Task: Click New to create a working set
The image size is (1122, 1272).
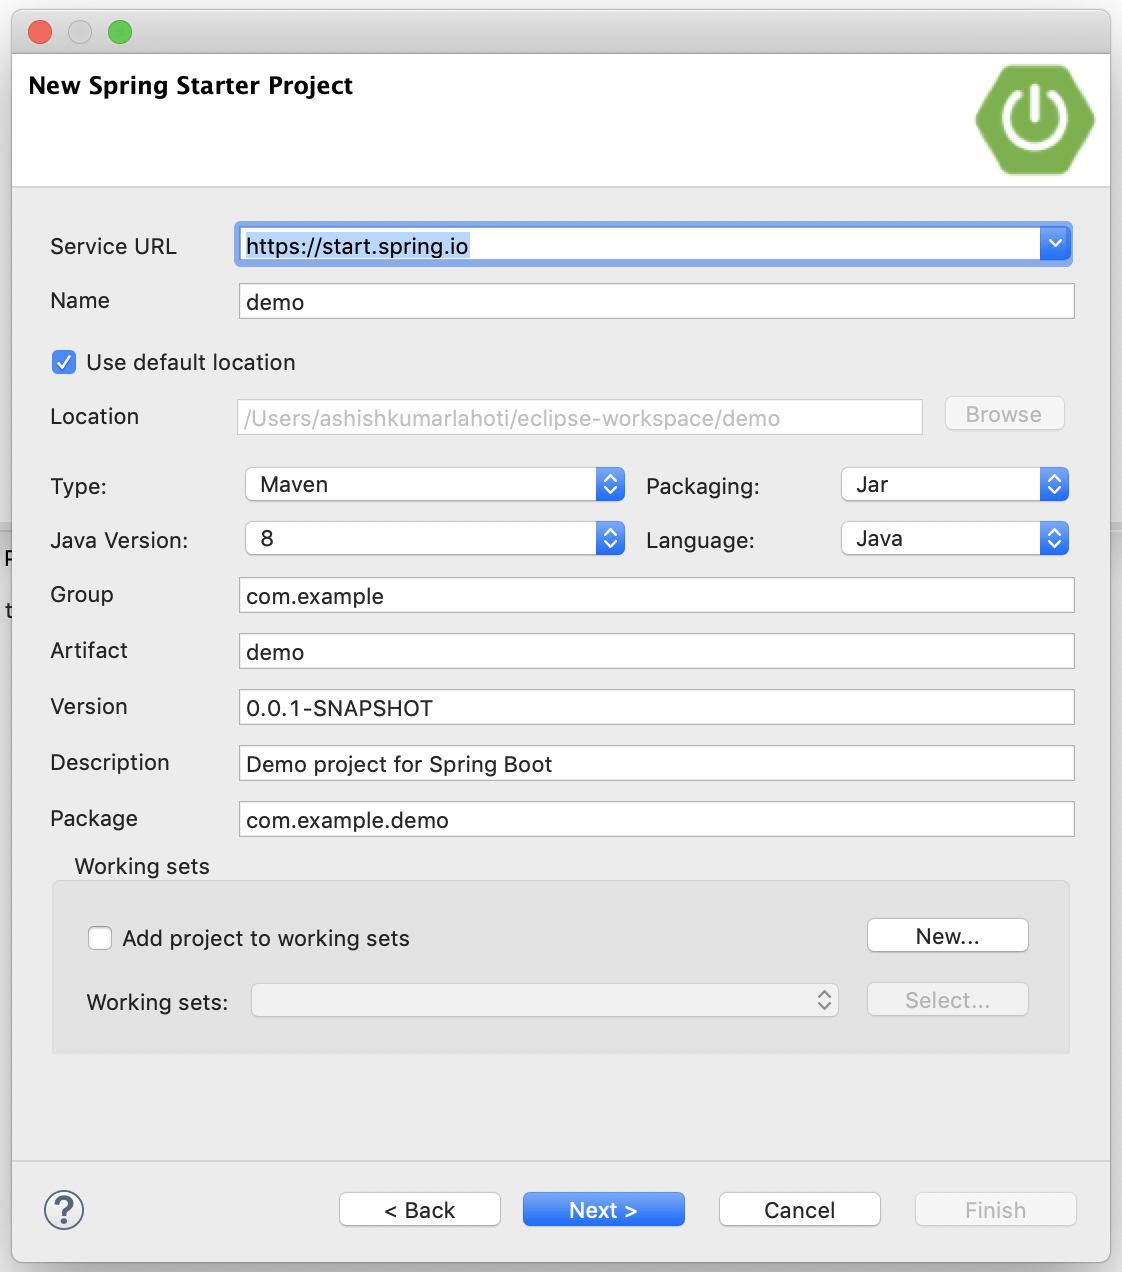Action: [x=946, y=935]
